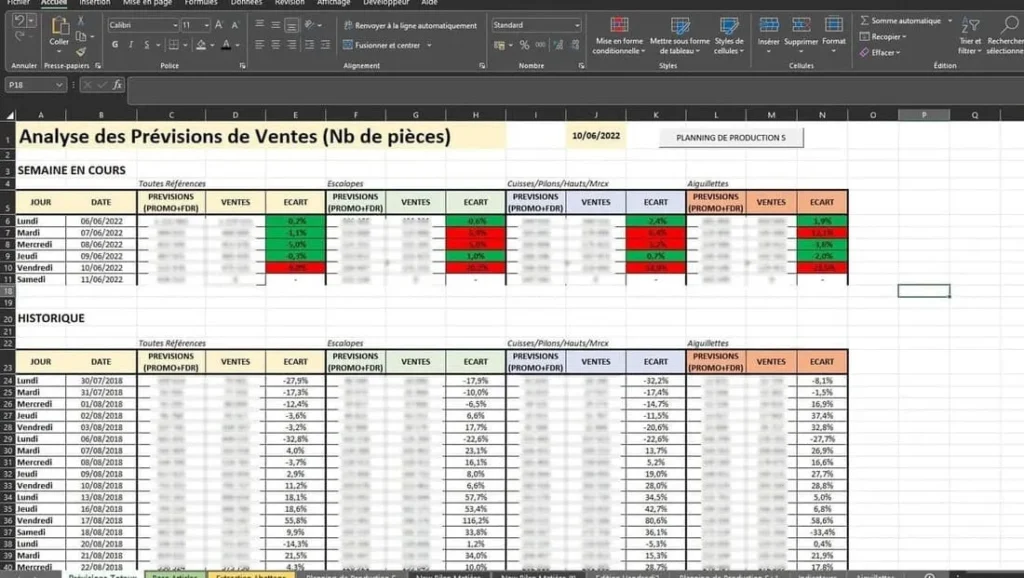Image resolution: width=1024 pixels, height=578 pixels.
Task: Select the Format Painter brush
Action: coord(81,52)
